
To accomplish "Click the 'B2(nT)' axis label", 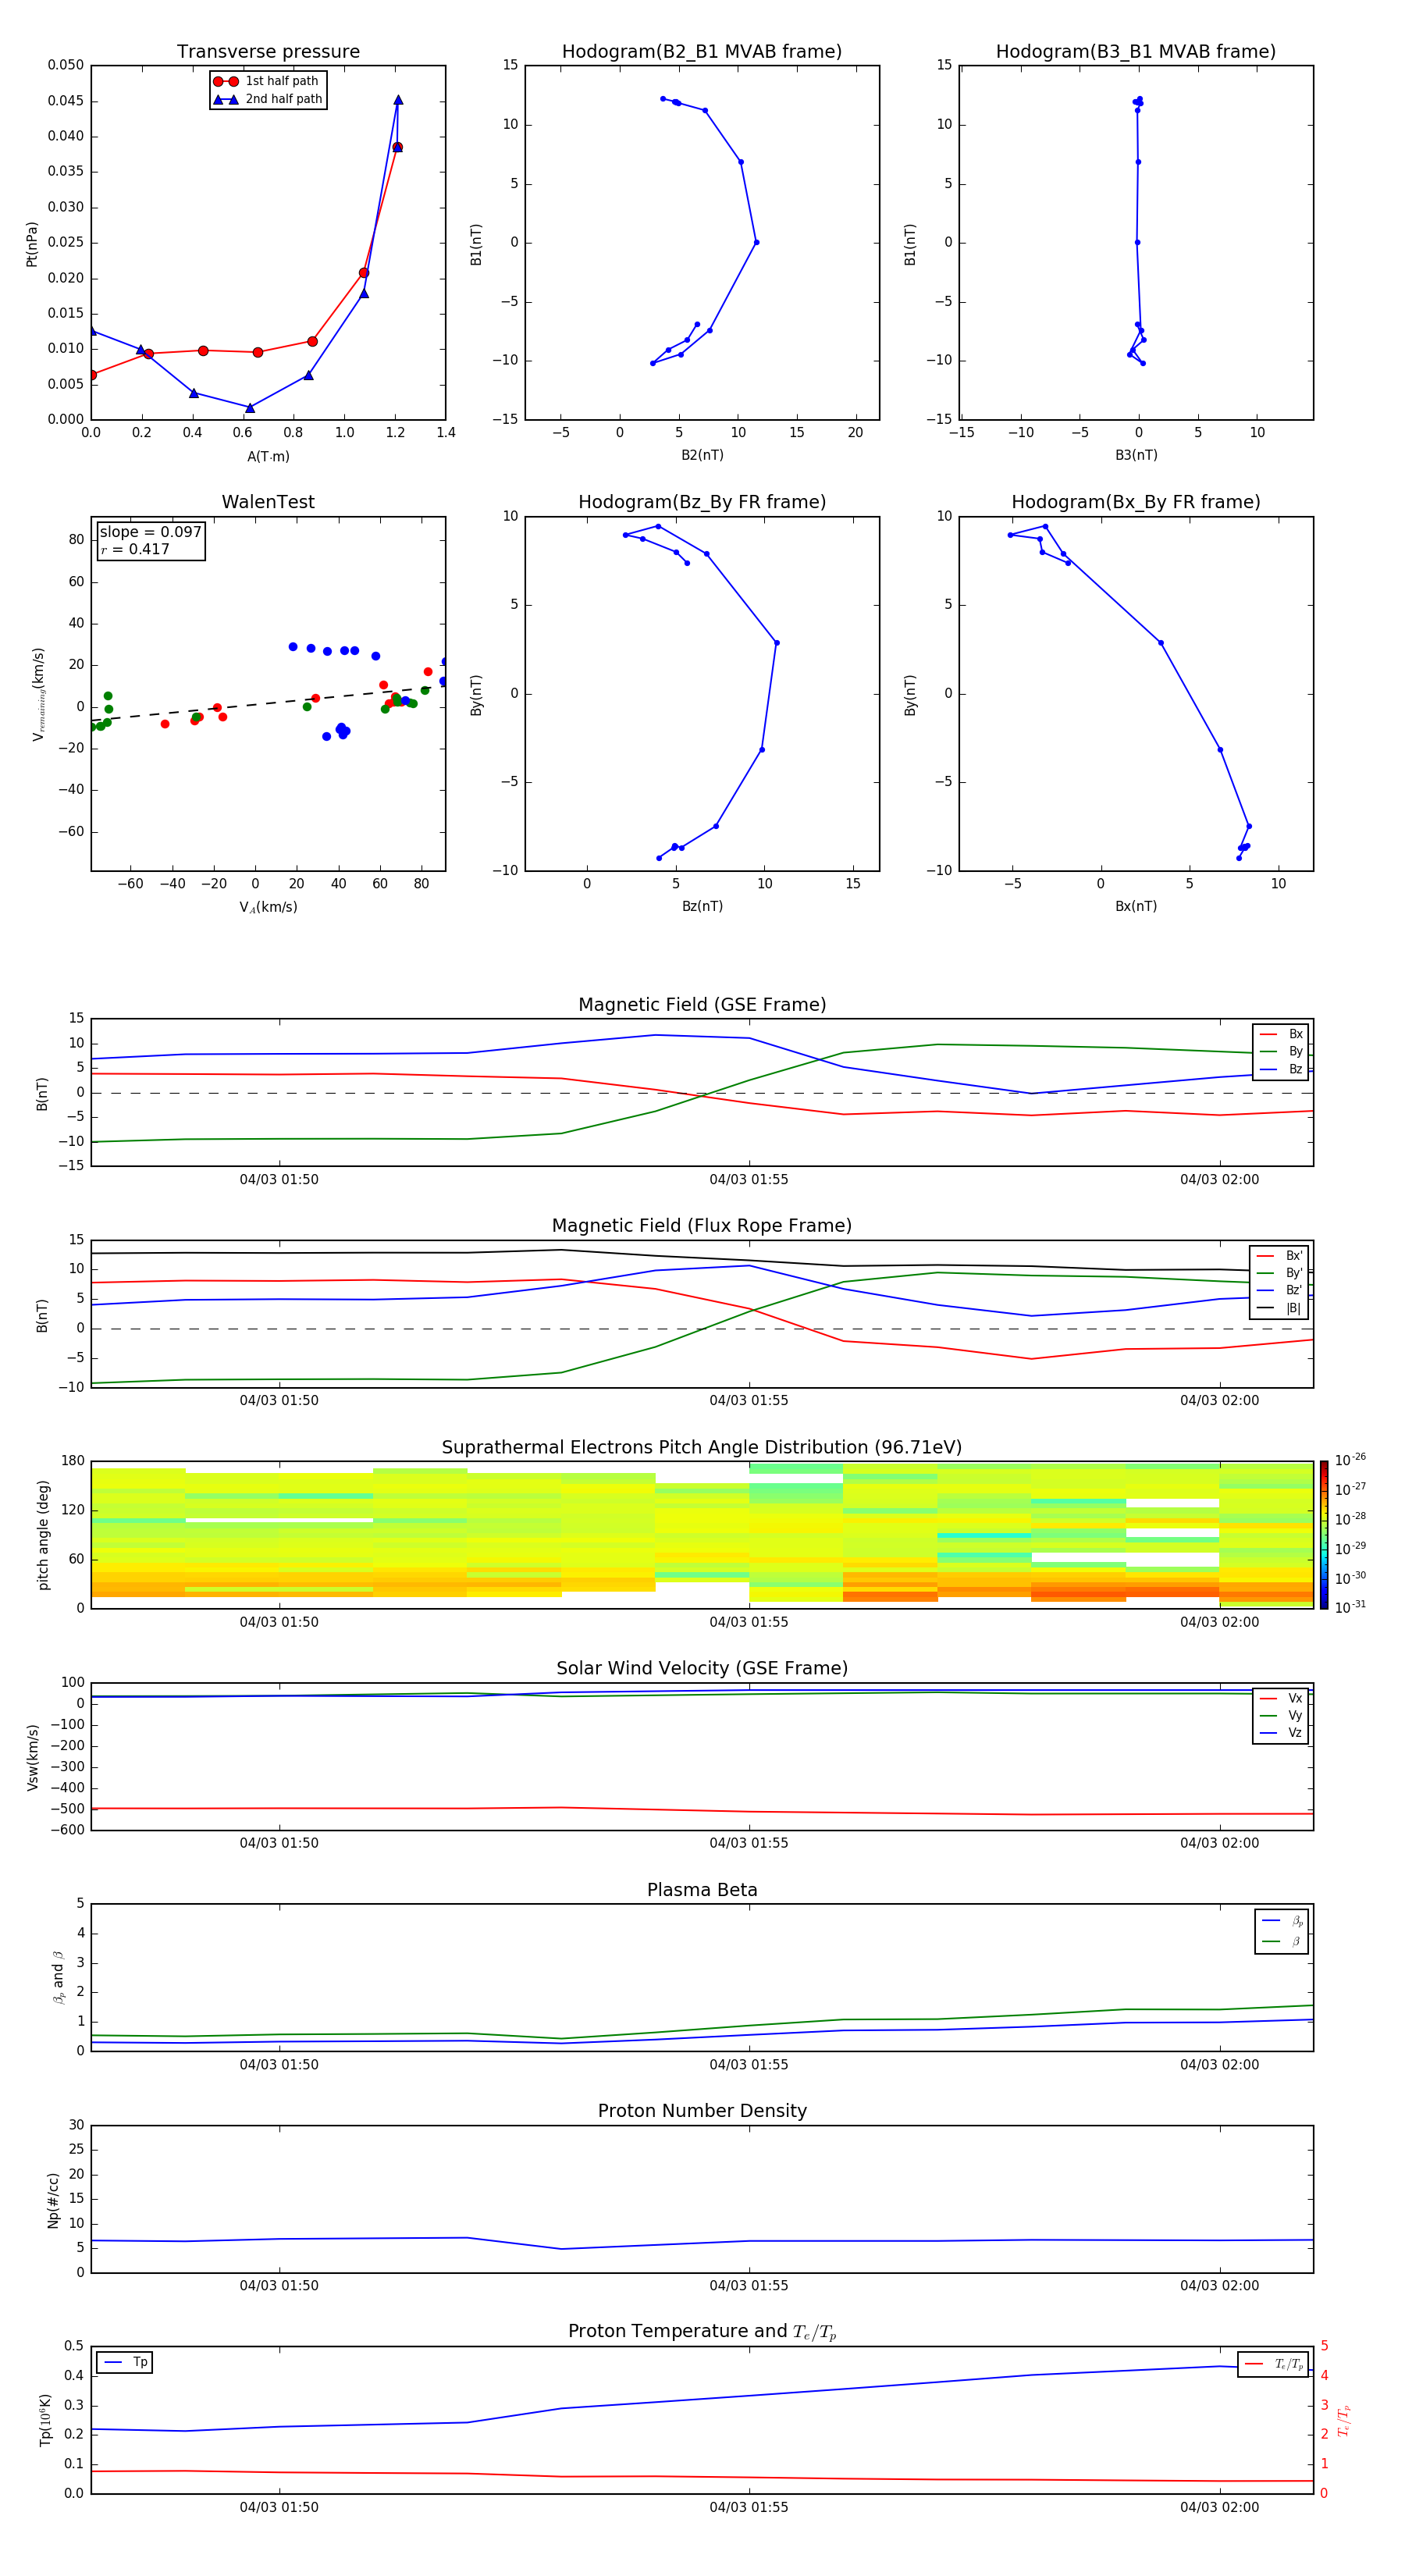I will tap(702, 455).
